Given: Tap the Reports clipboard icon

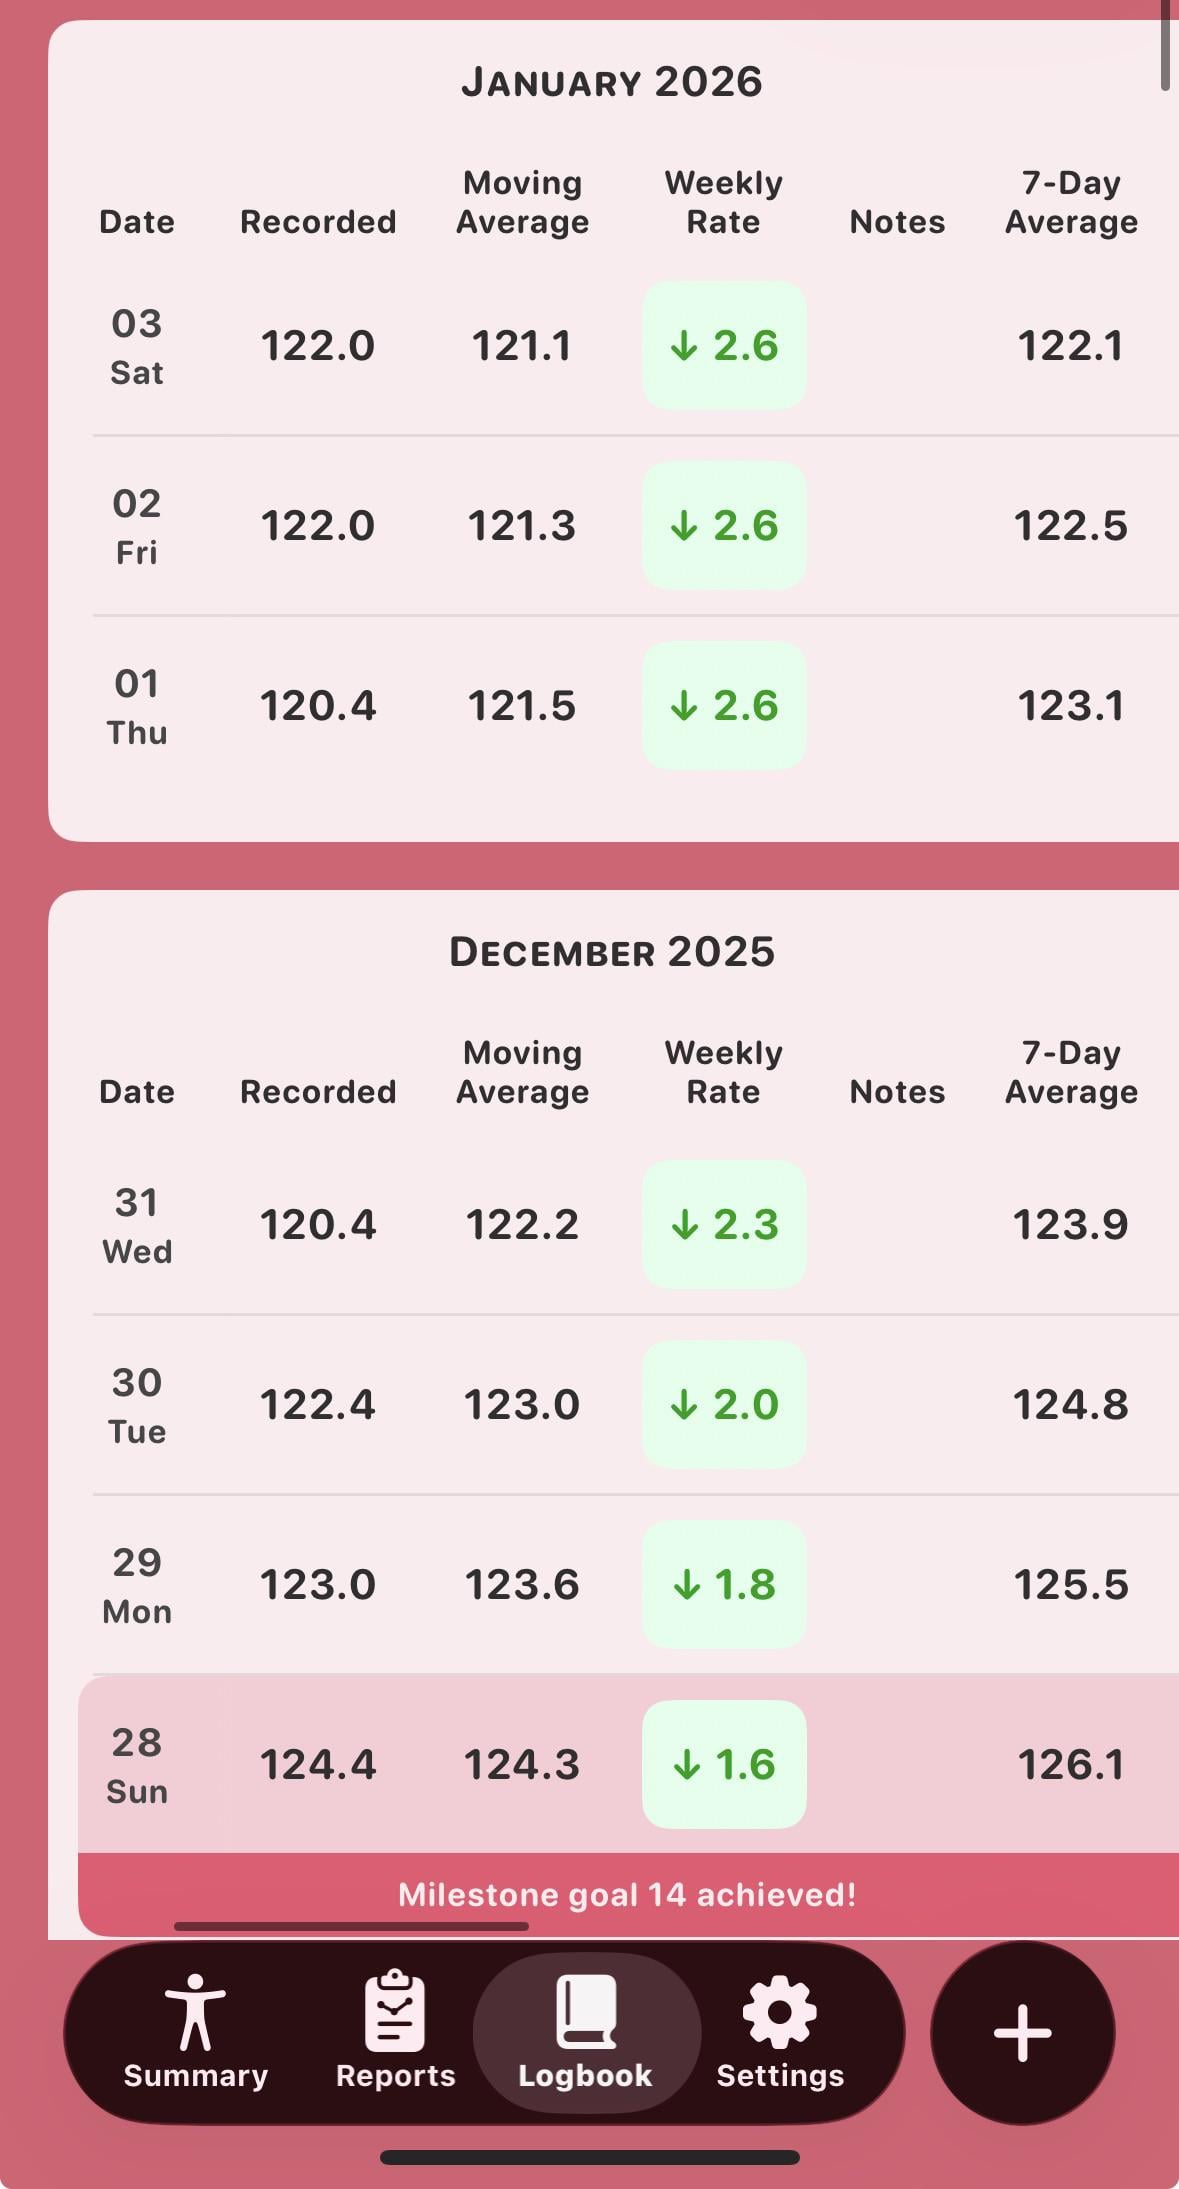Looking at the screenshot, I should [395, 2011].
